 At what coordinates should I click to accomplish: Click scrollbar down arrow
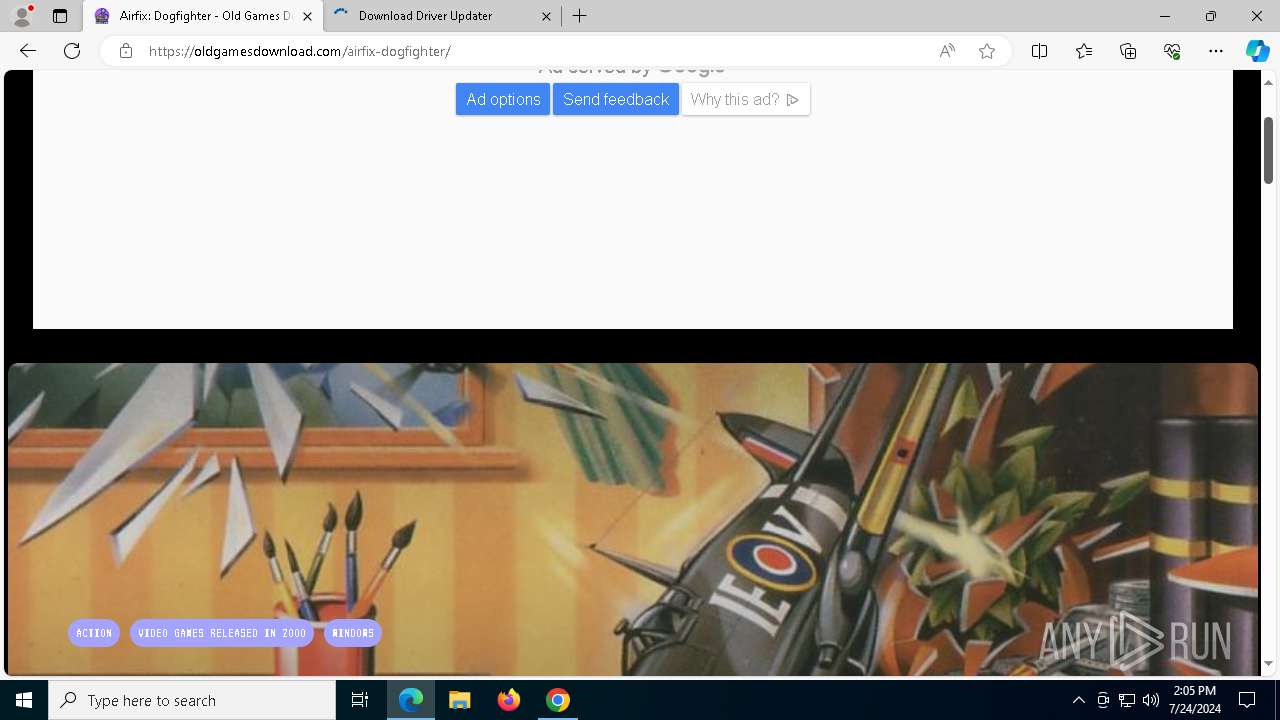coord(1268,664)
